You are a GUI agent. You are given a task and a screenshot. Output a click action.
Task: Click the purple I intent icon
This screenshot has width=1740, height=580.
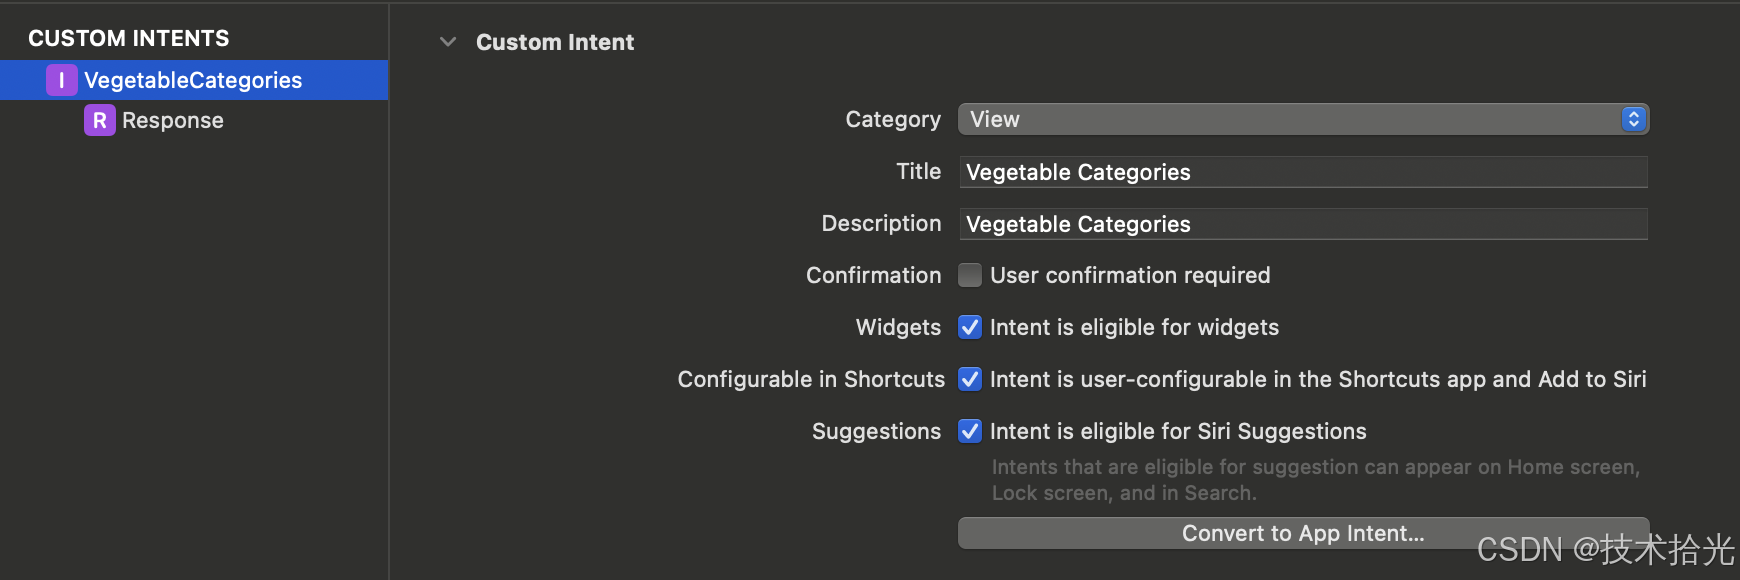coord(61,80)
